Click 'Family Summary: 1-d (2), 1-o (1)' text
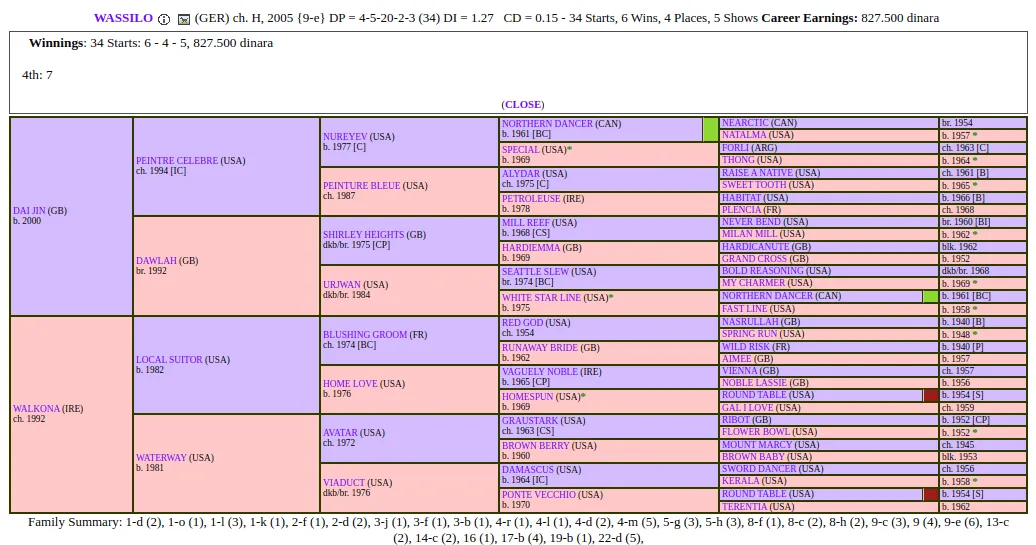The height and width of the screenshot is (545, 1036). pyautogui.click(x=117, y=523)
